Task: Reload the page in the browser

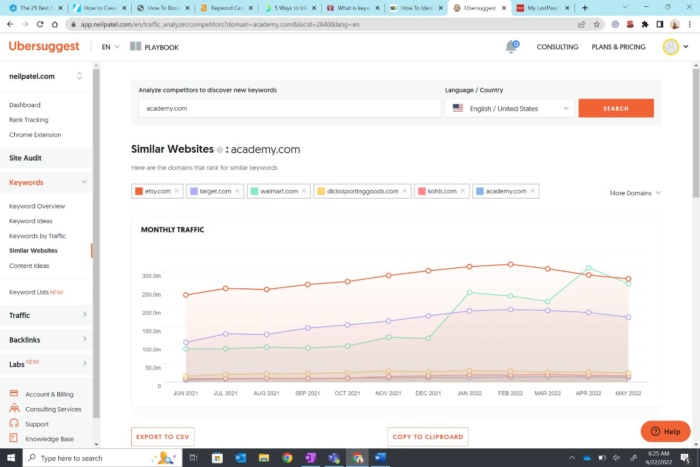Action: coord(40,24)
